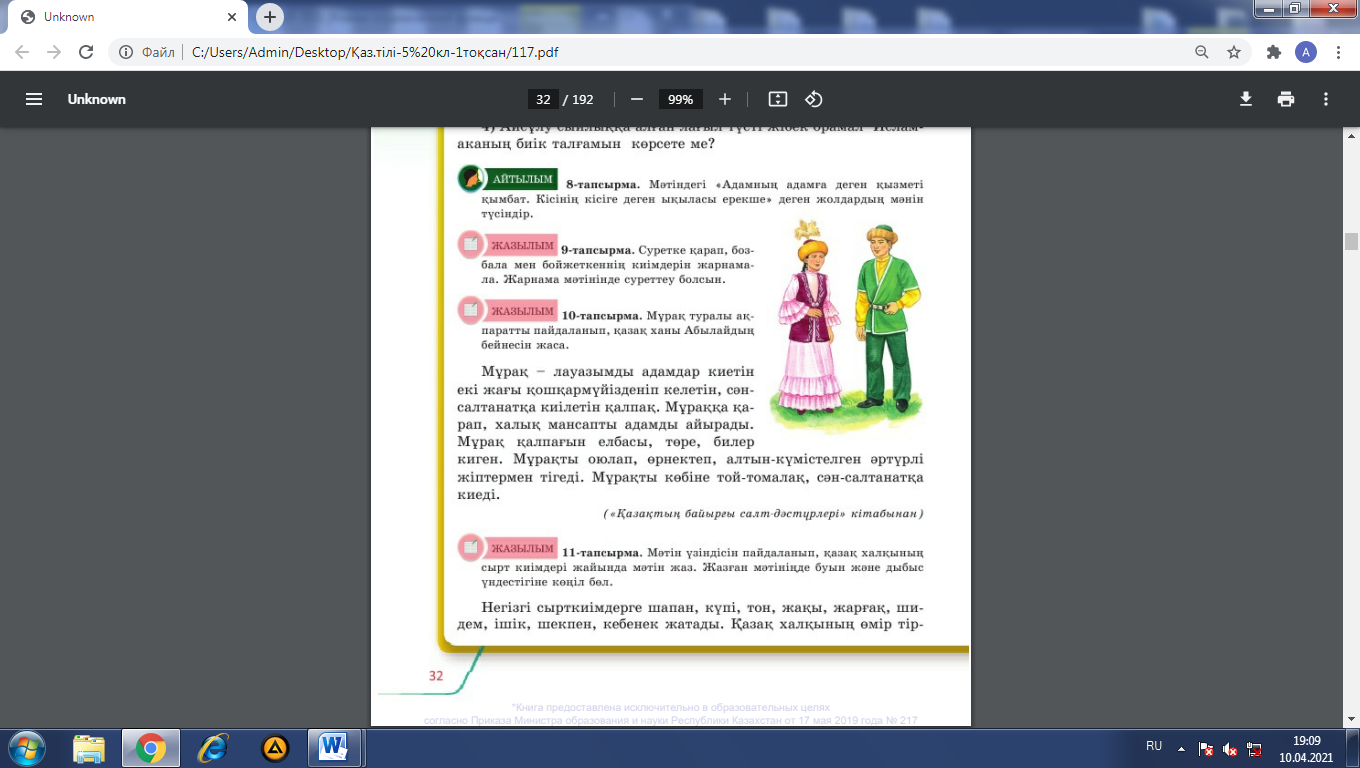The height and width of the screenshot is (768, 1360).
Task: Click the ЖАЗЫЛЫМ badge beside 11-тапсырма
Action: pos(507,548)
